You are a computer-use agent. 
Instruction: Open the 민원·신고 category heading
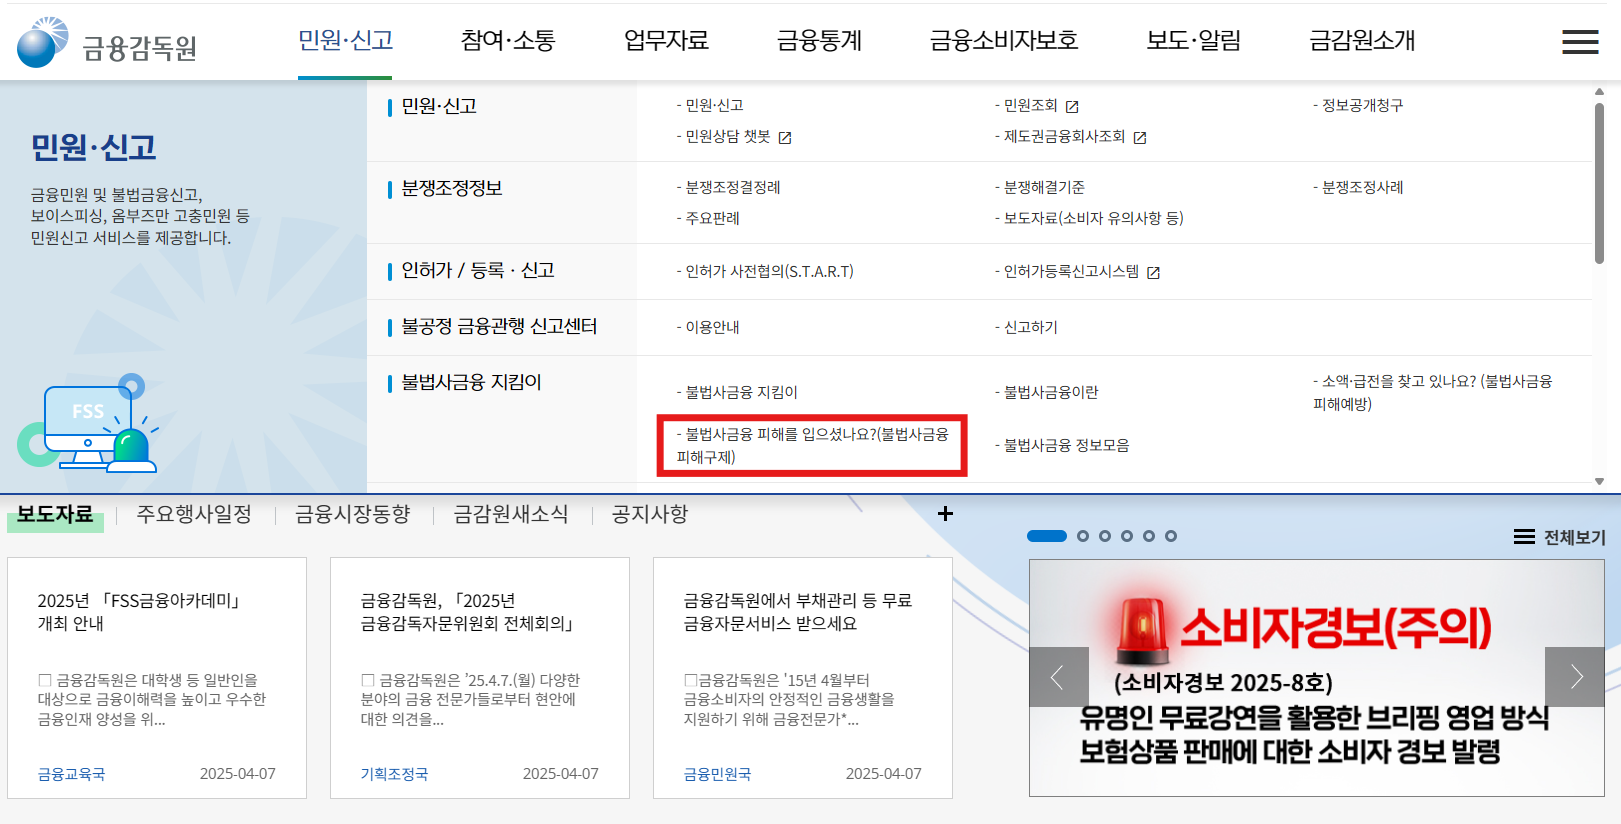439,106
